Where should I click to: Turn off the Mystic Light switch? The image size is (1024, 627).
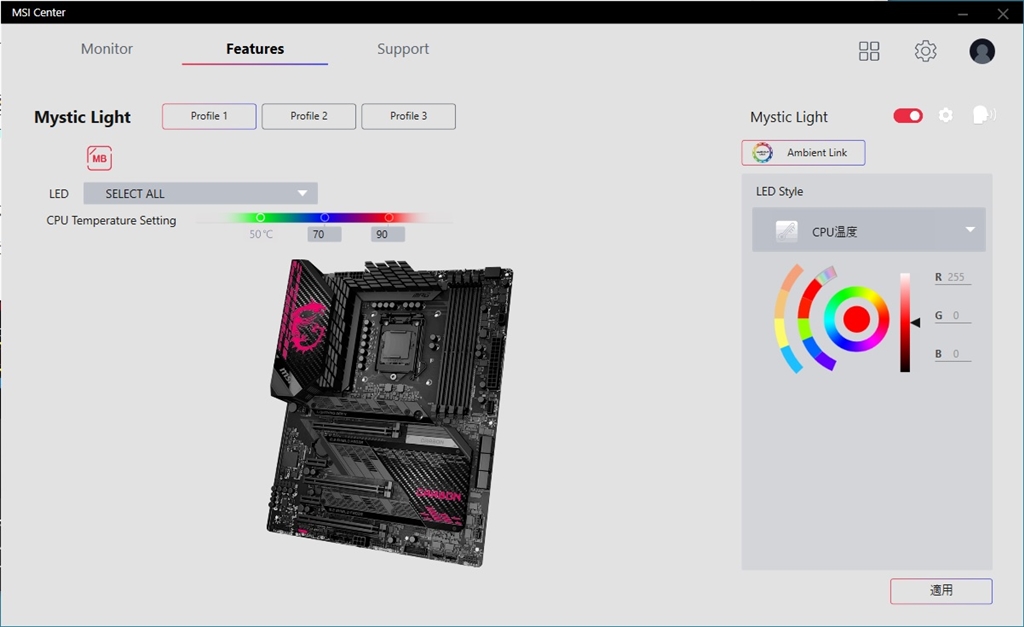(908, 116)
